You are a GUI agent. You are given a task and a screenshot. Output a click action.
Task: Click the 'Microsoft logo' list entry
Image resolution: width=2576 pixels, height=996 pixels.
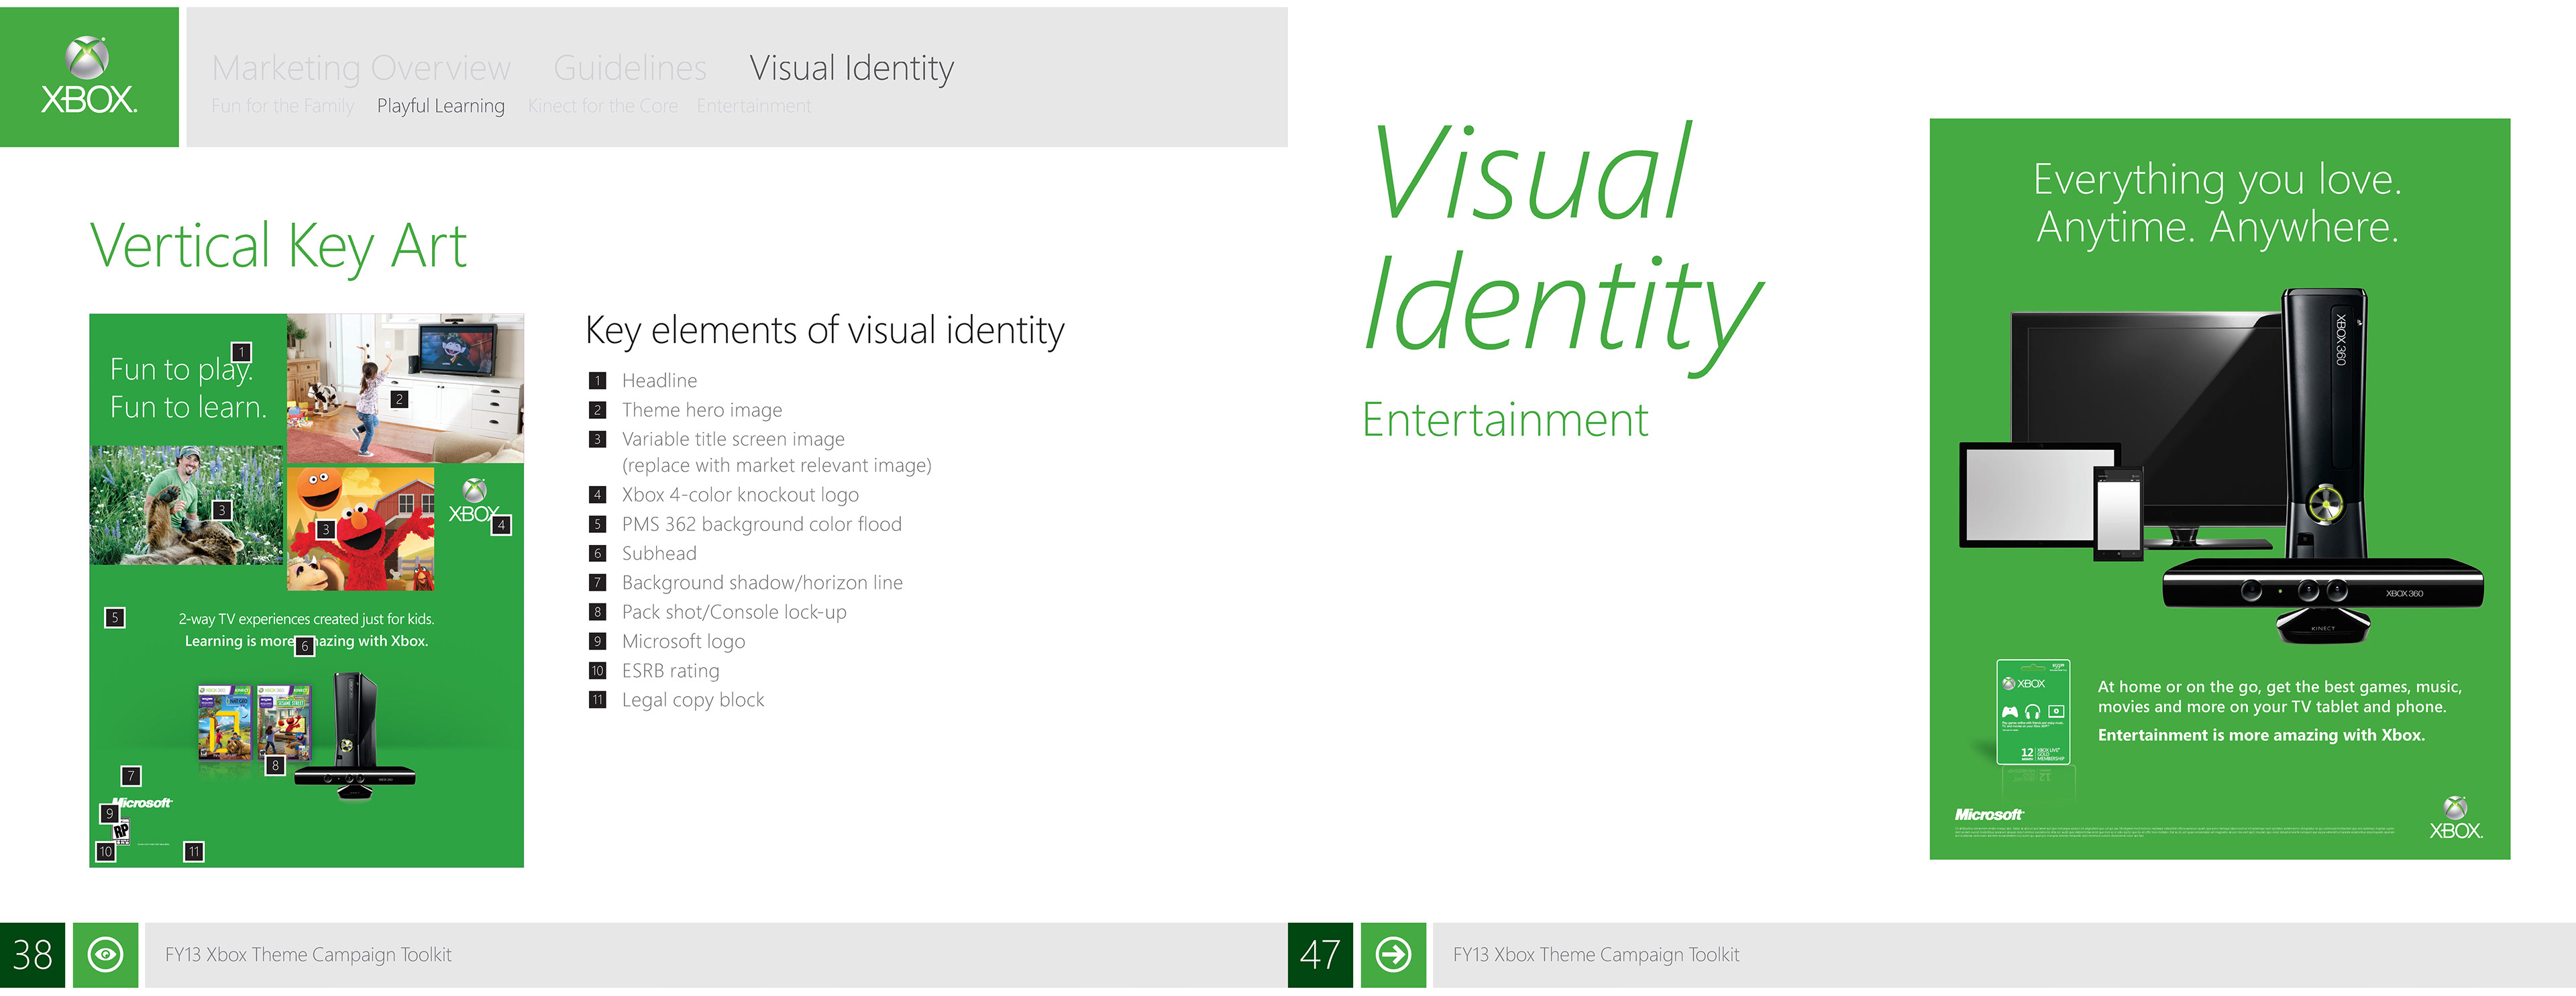[683, 641]
